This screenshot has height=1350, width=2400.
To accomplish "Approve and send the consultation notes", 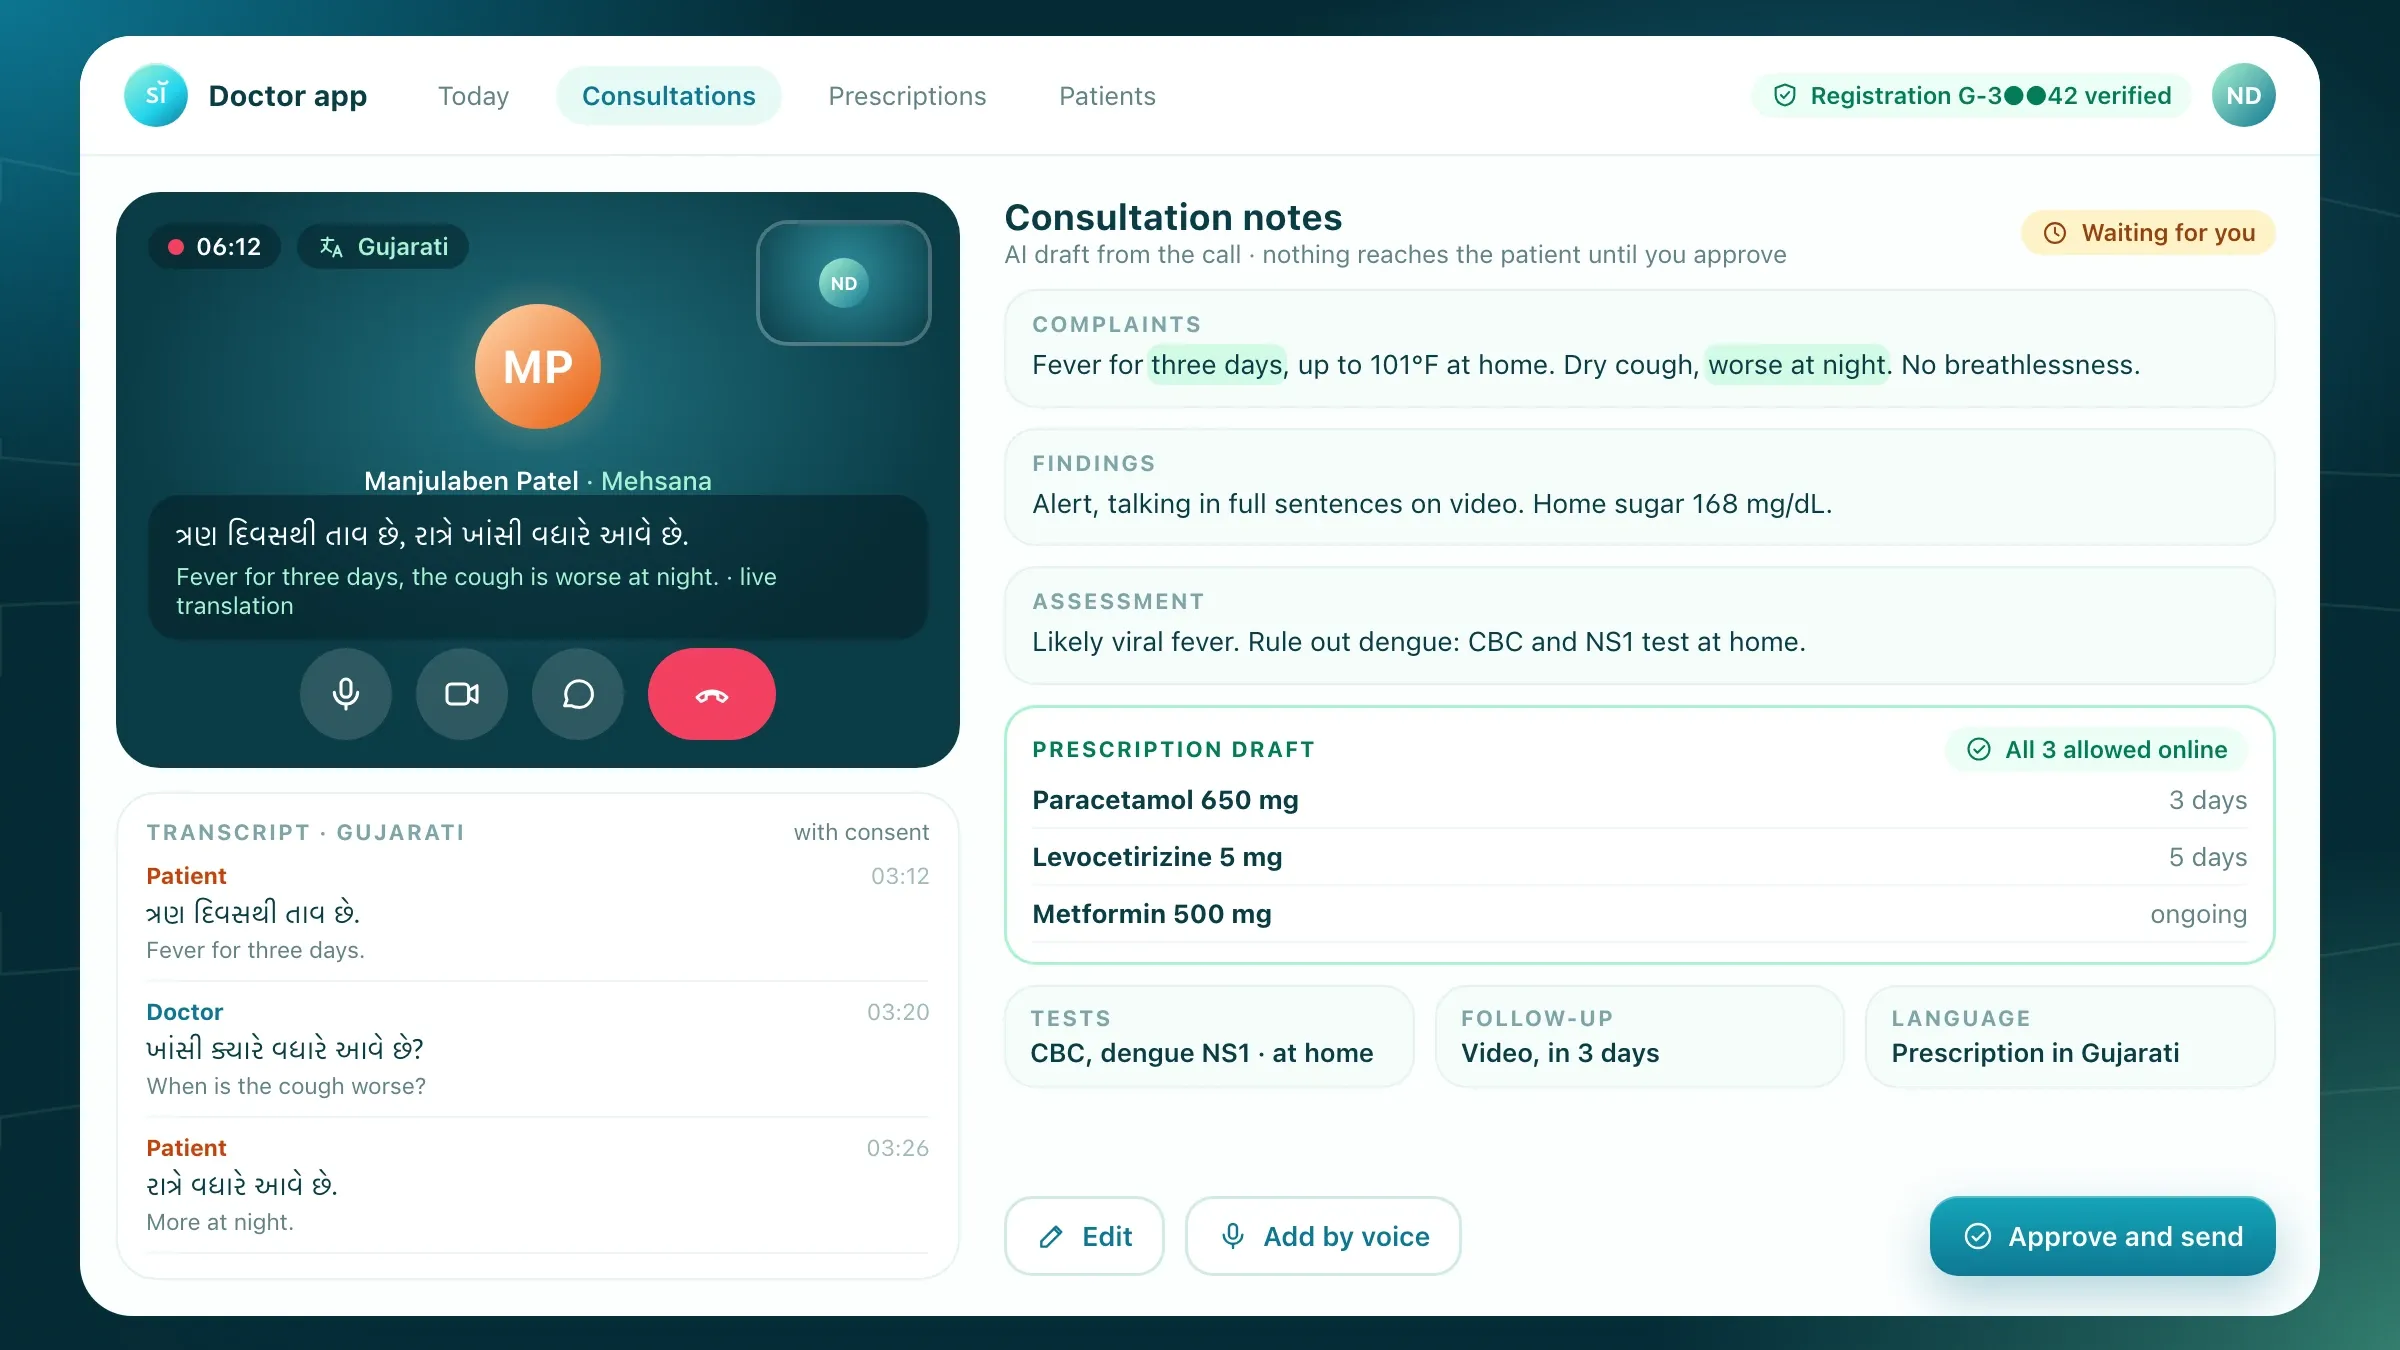I will 2102,1236.
